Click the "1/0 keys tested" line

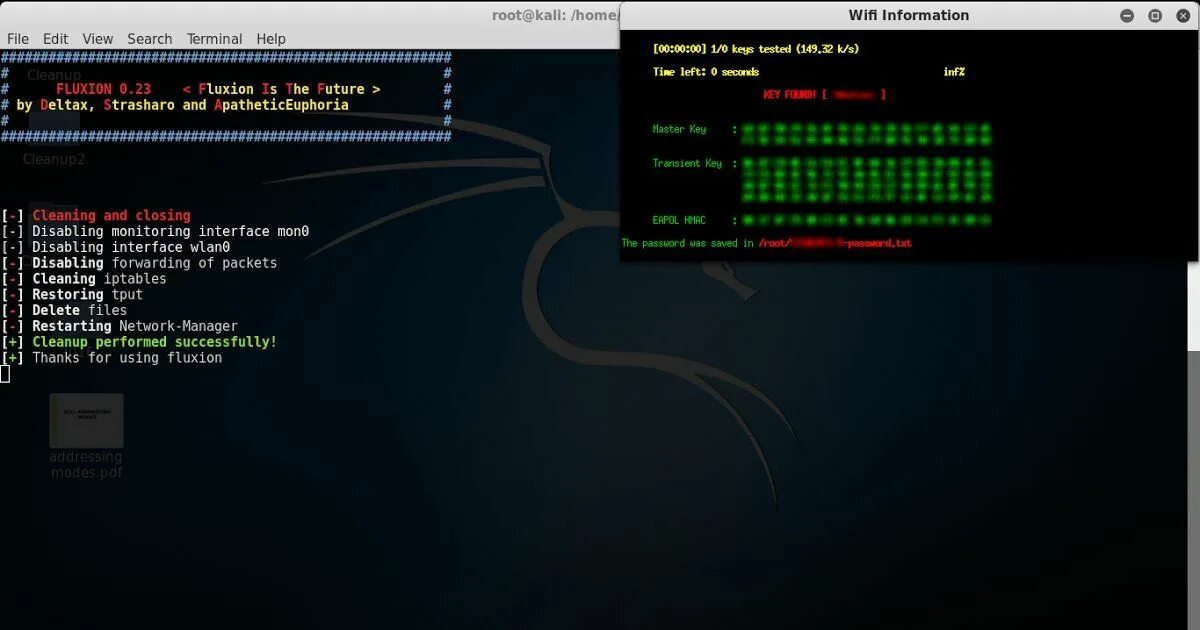(756, 49)
